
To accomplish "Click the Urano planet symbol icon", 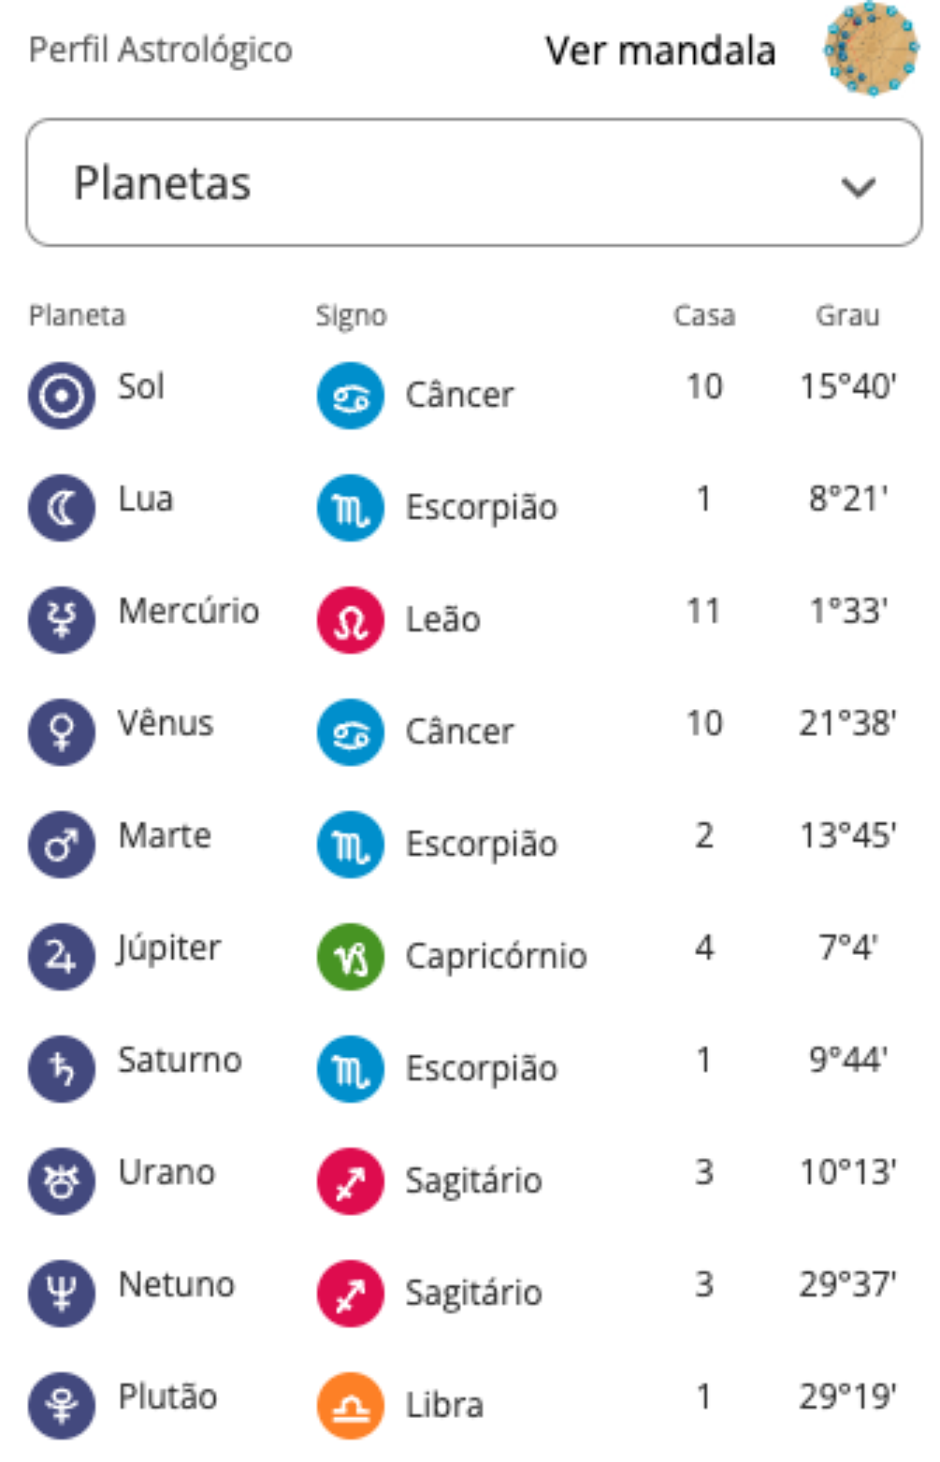I will (x=62, y=1181).
